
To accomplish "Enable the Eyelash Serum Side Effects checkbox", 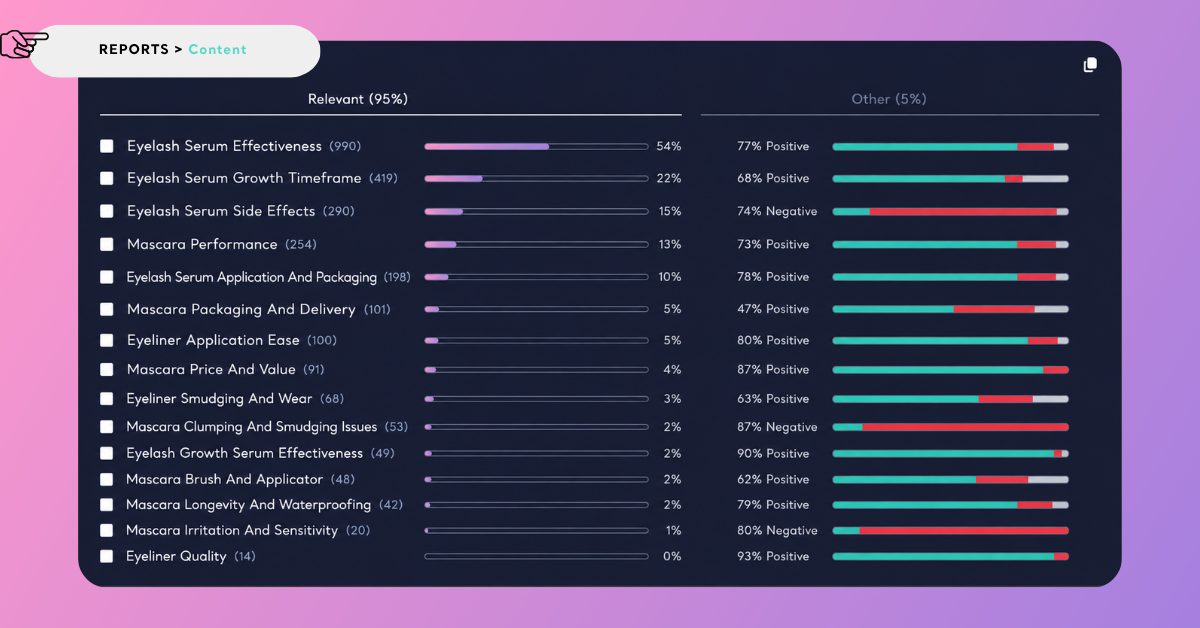I will tap(107, 211).
